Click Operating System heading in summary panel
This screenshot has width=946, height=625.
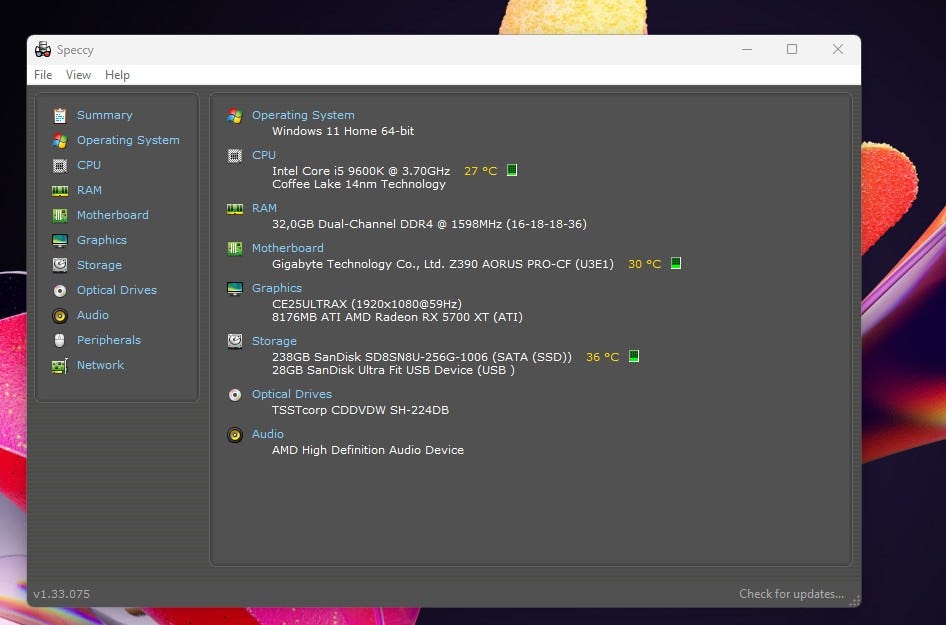tap(303, 115)
